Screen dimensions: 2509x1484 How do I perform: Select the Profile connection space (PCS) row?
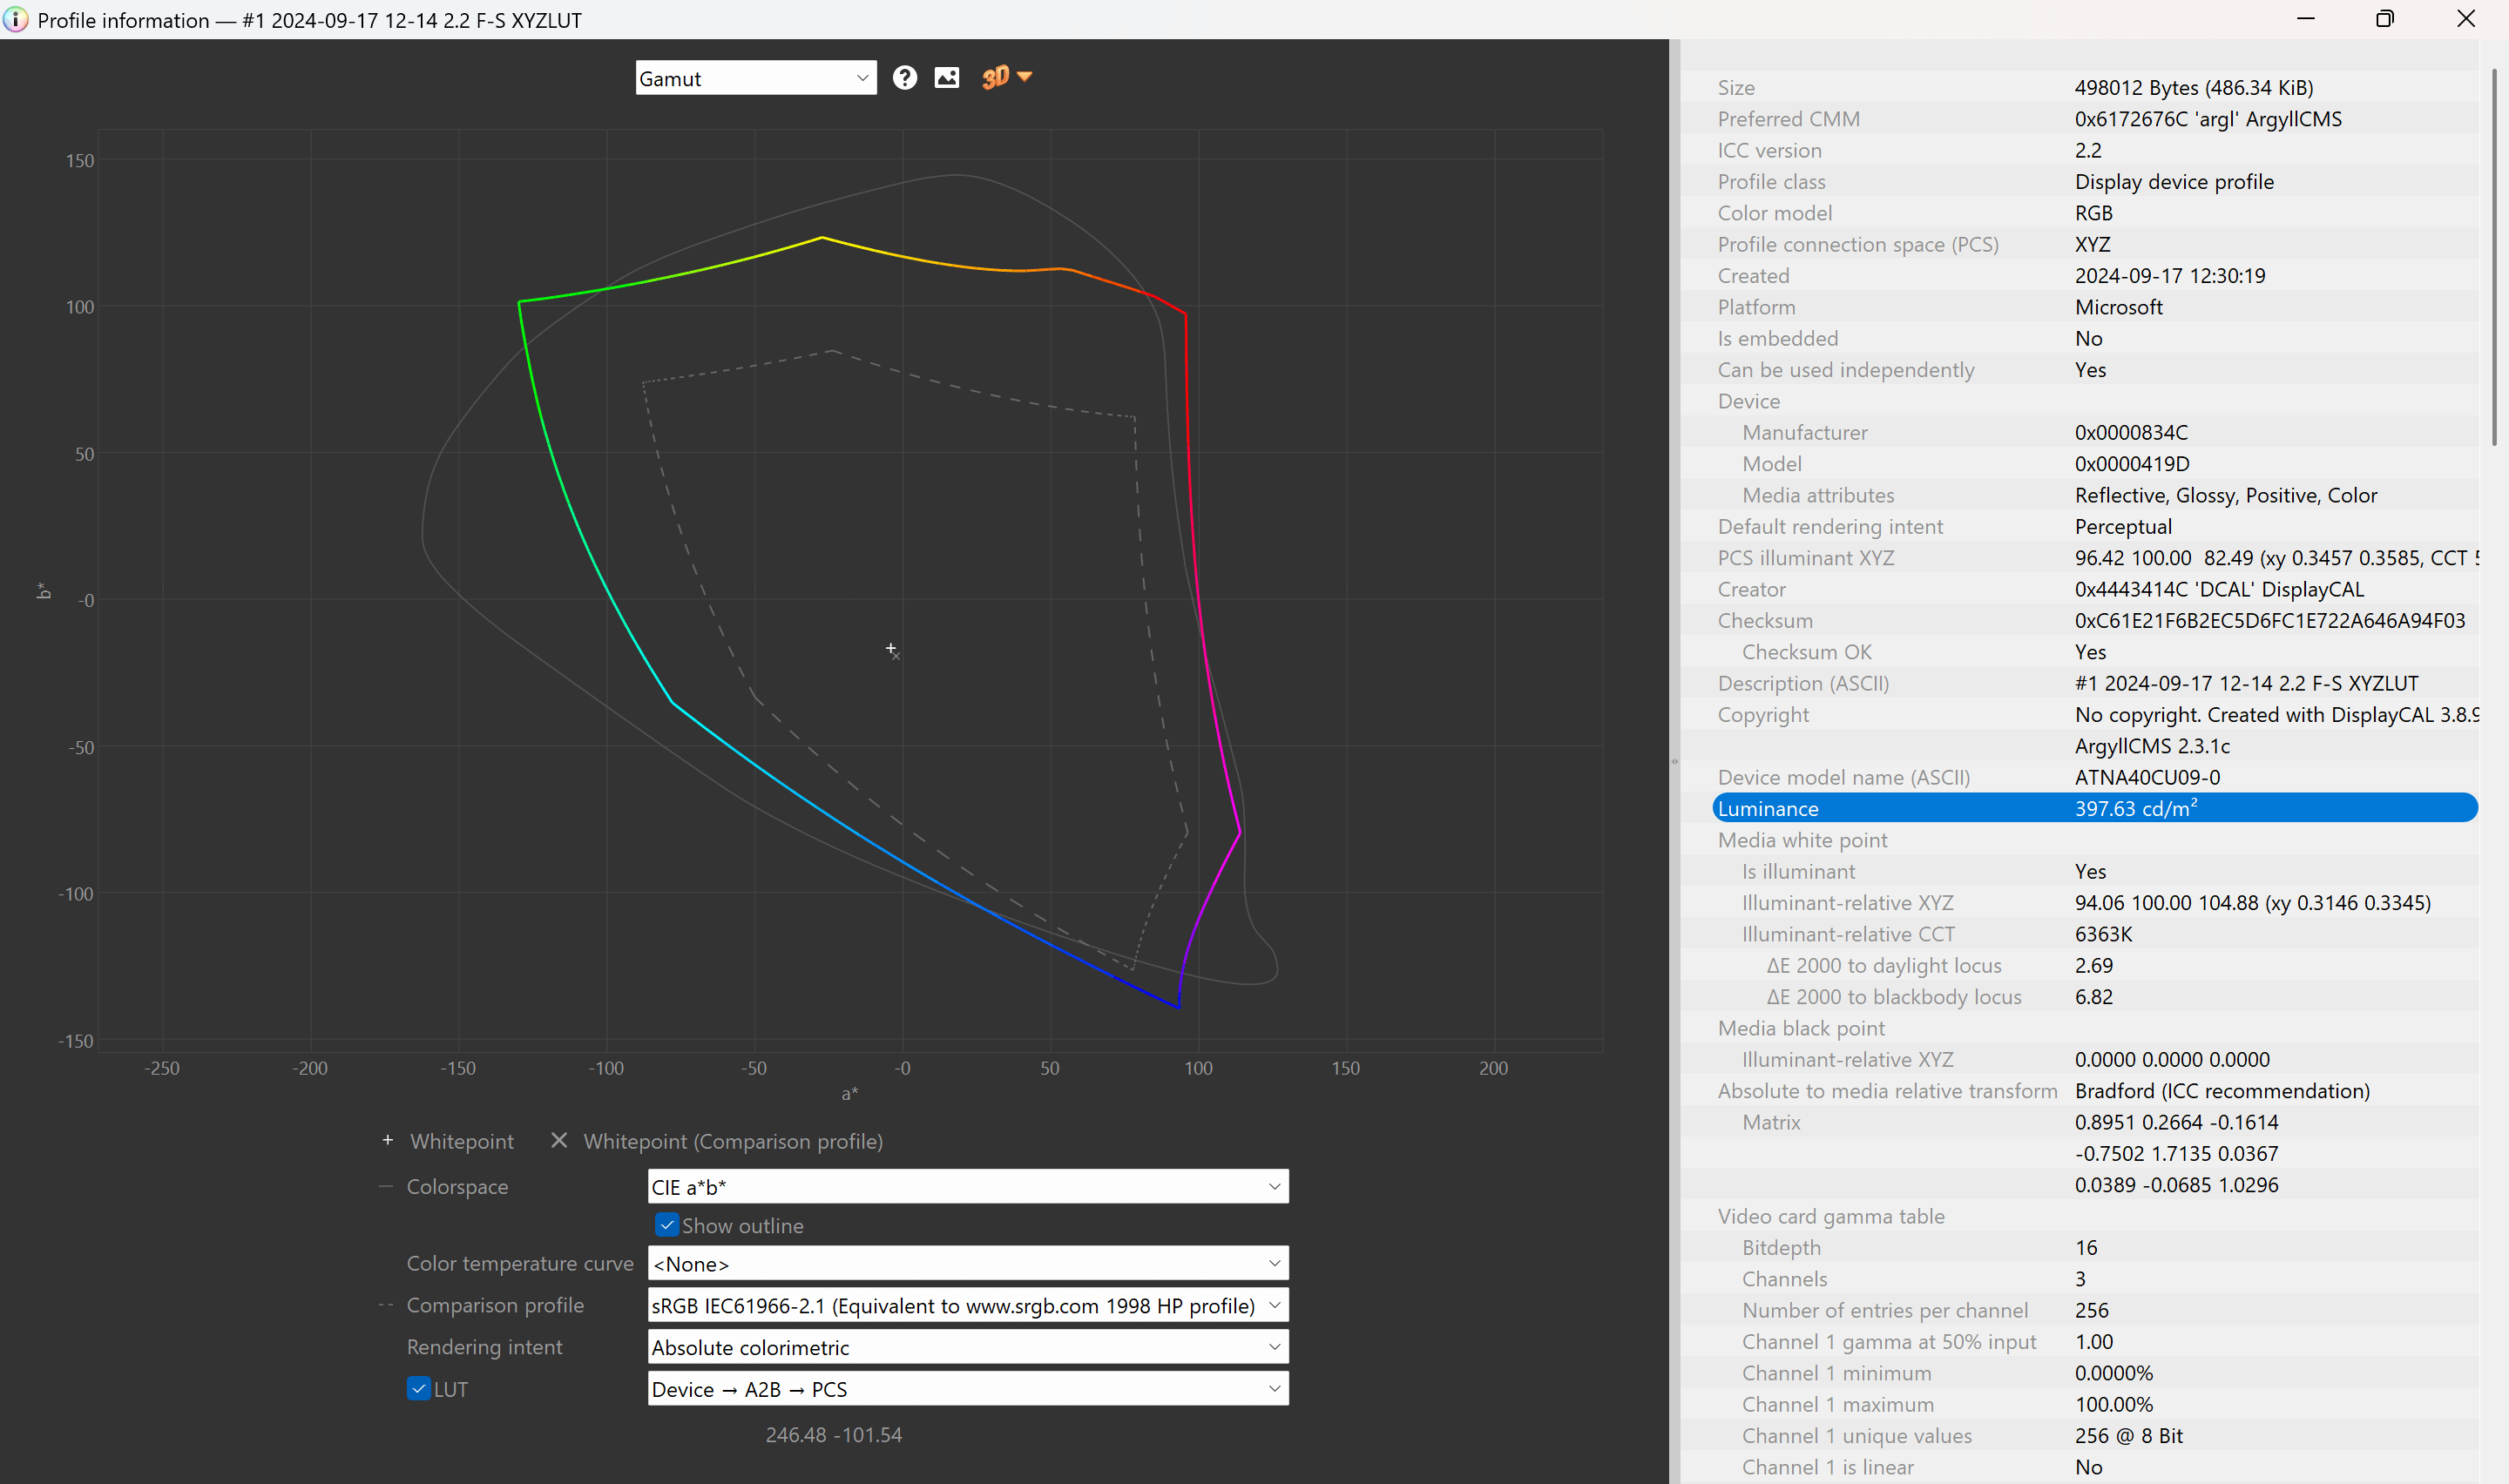[x=2095, y=244]
